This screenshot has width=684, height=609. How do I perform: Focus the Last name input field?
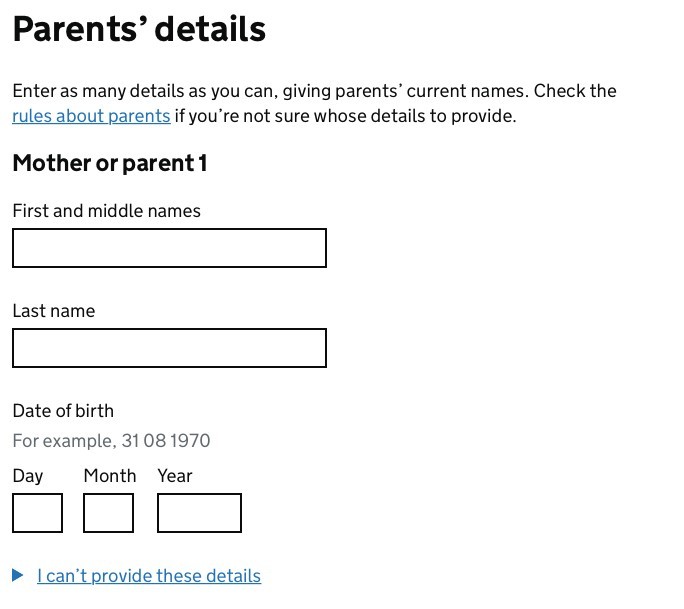[169, 348]
